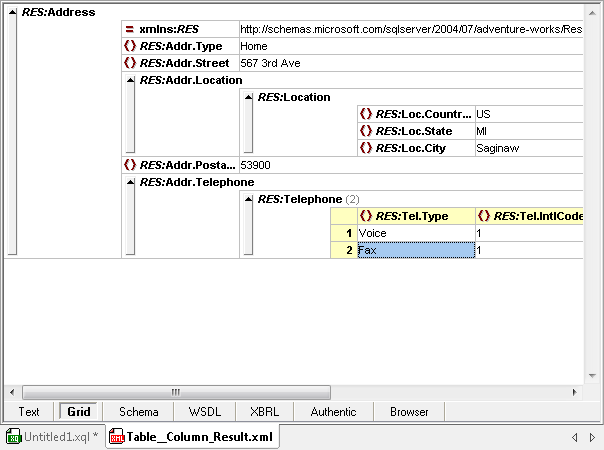This screenshot has width=604, height=450.
Task: Click the xmlns:RES attribute equals icon
Action: point(130,29)
